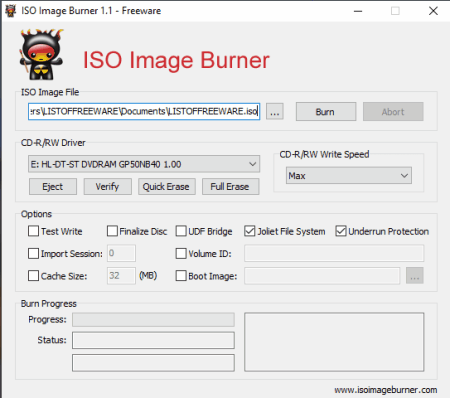Screen dimensions: 450x398
Task: Click the ISO image file path field
Action: pyautogui.click(x=144, y=111)
